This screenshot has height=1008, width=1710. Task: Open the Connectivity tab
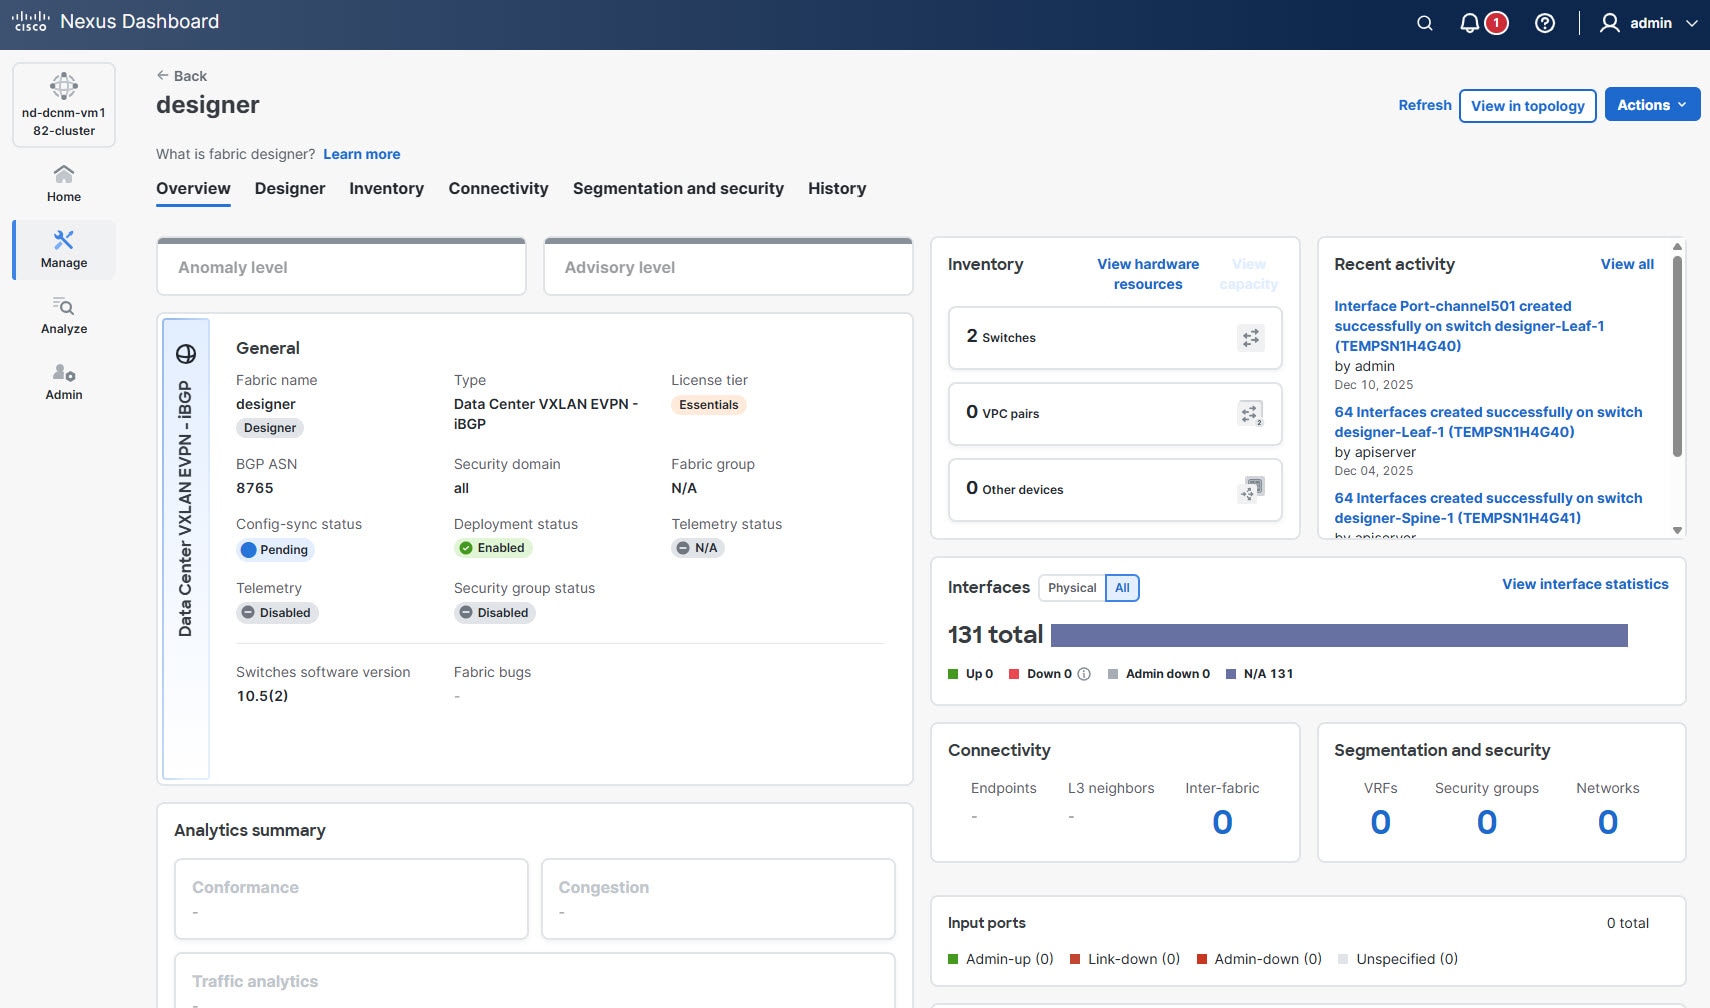498,188
